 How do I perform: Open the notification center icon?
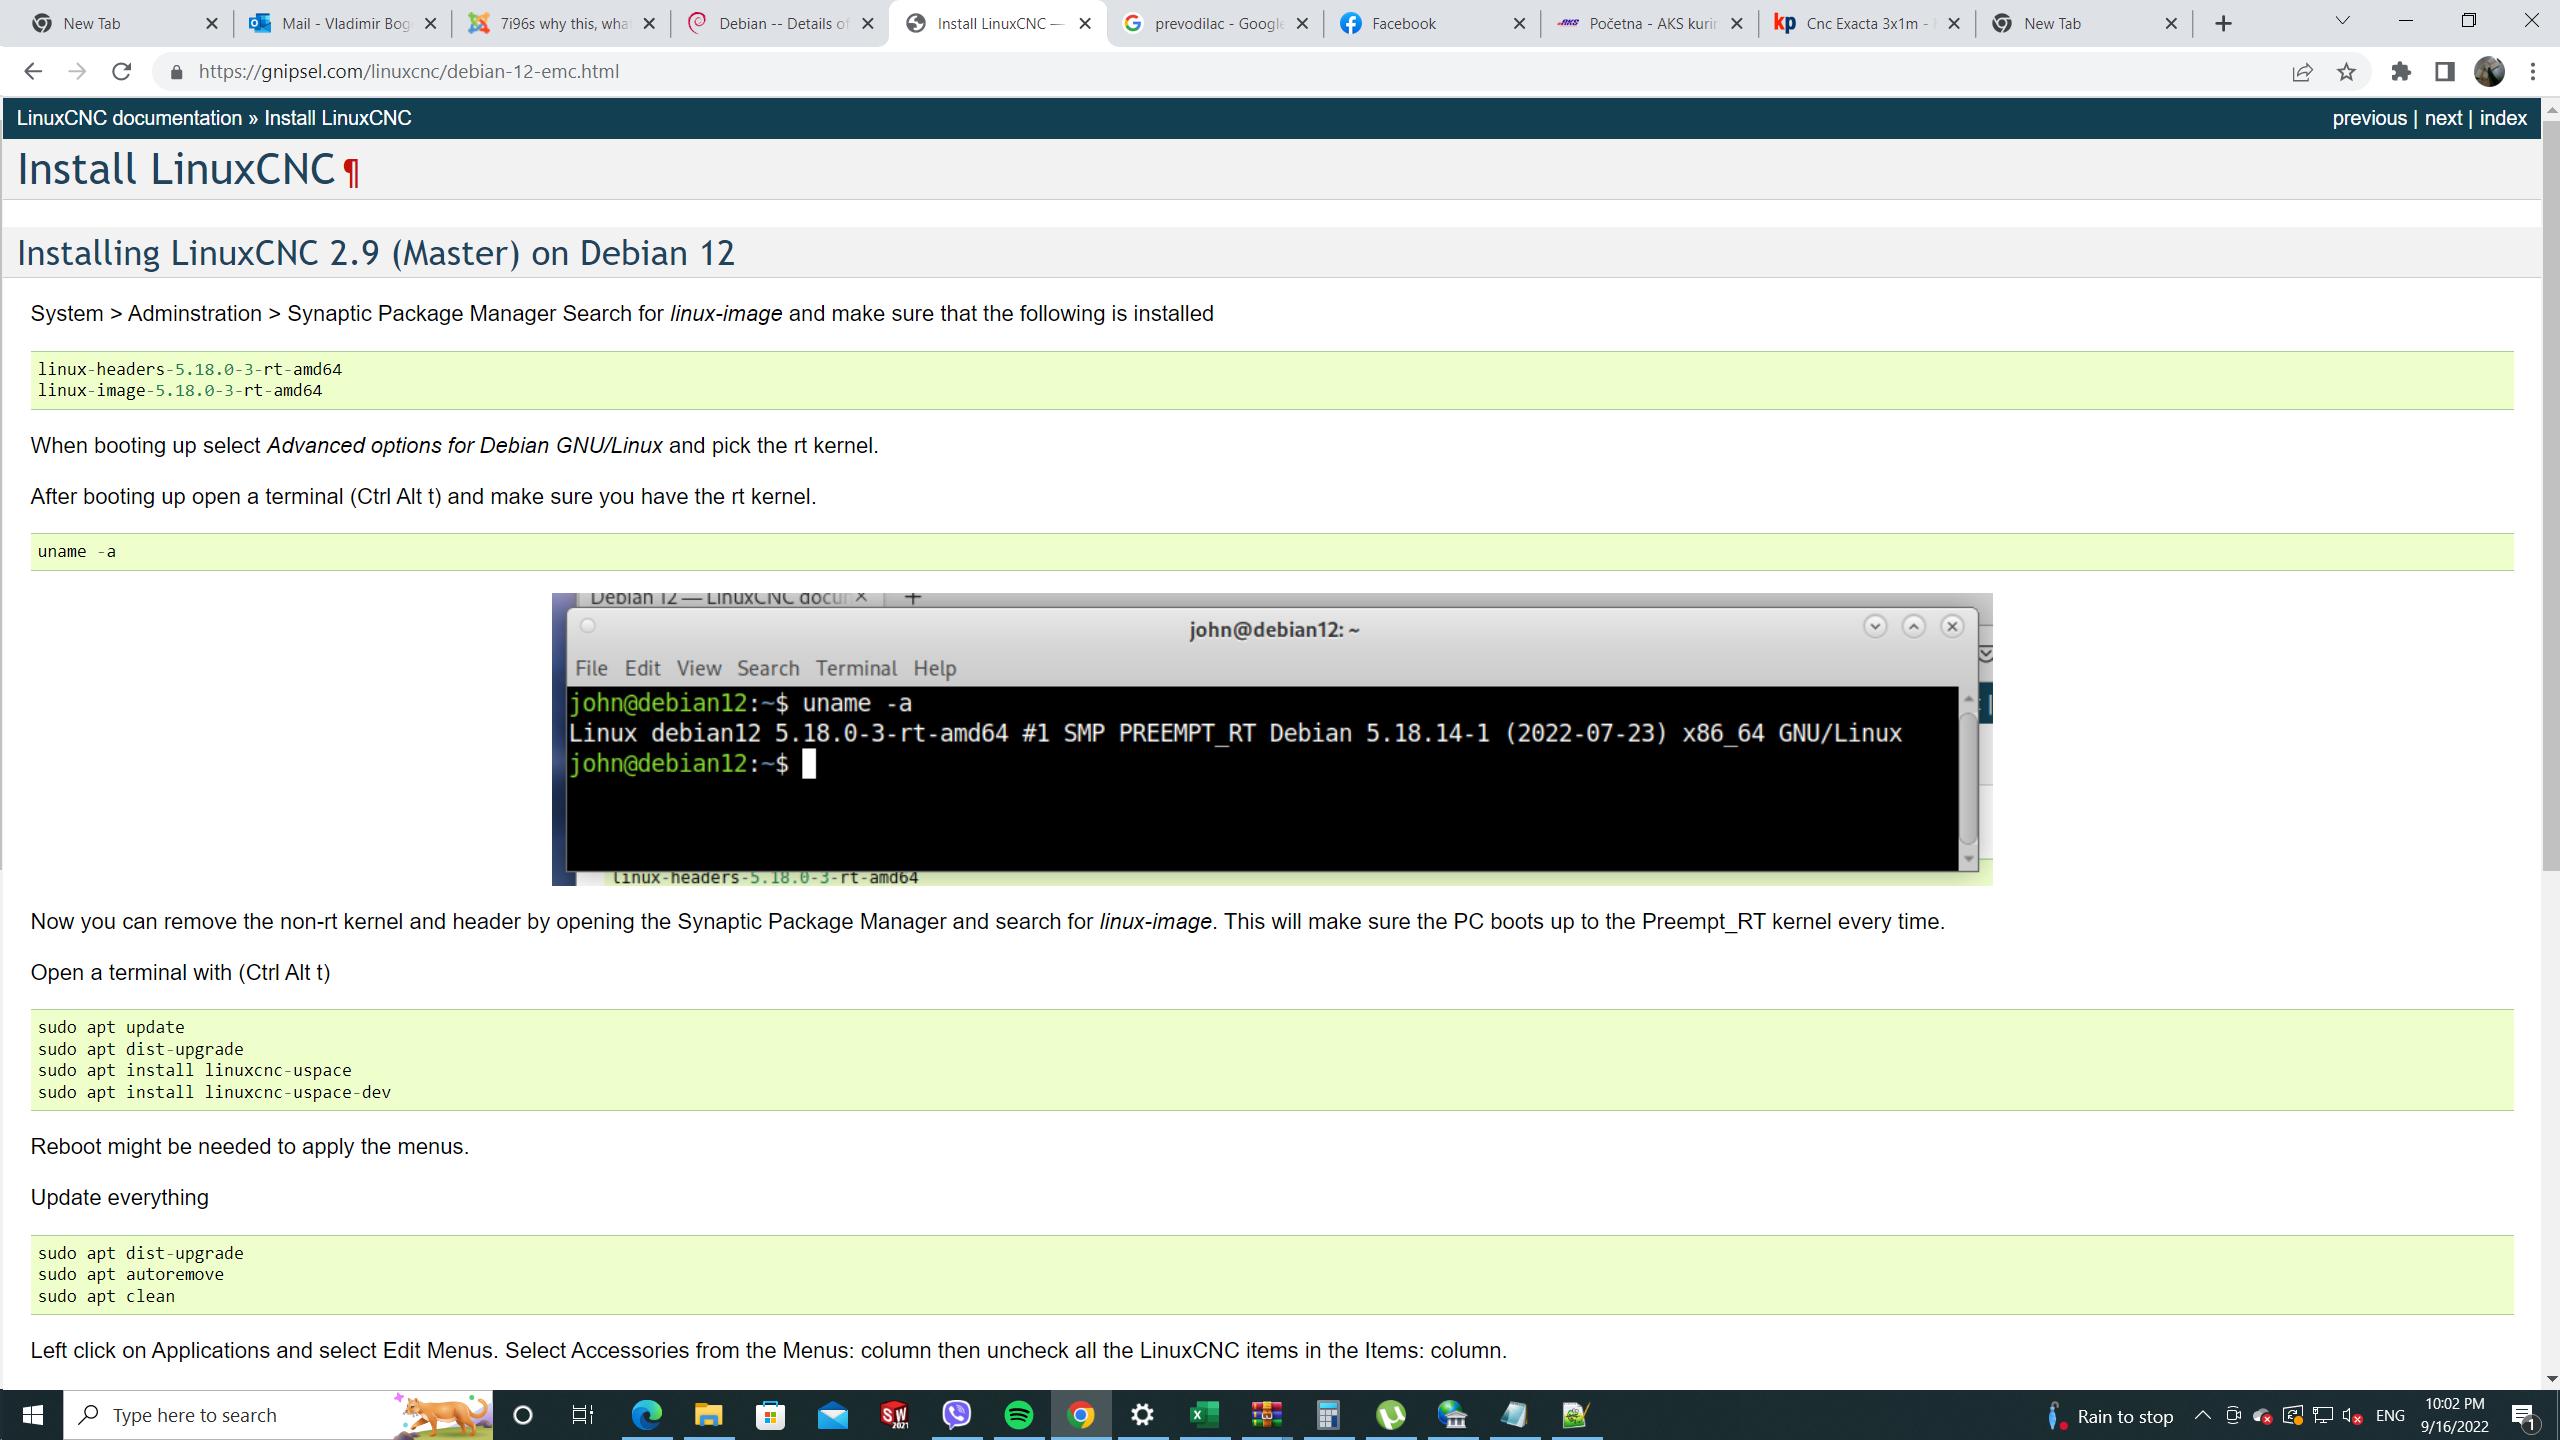point(2524,1415)
